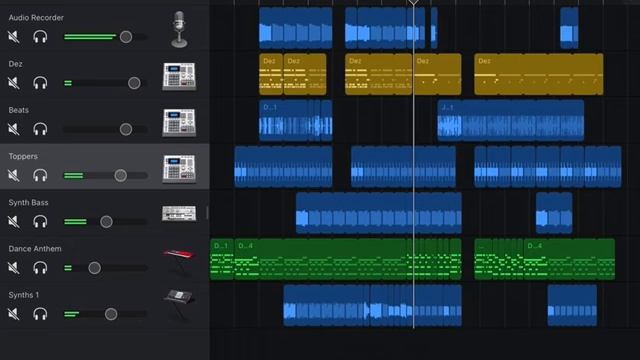Click the Dance Anthem volume slider knob
640x360 pixels.
95,268
